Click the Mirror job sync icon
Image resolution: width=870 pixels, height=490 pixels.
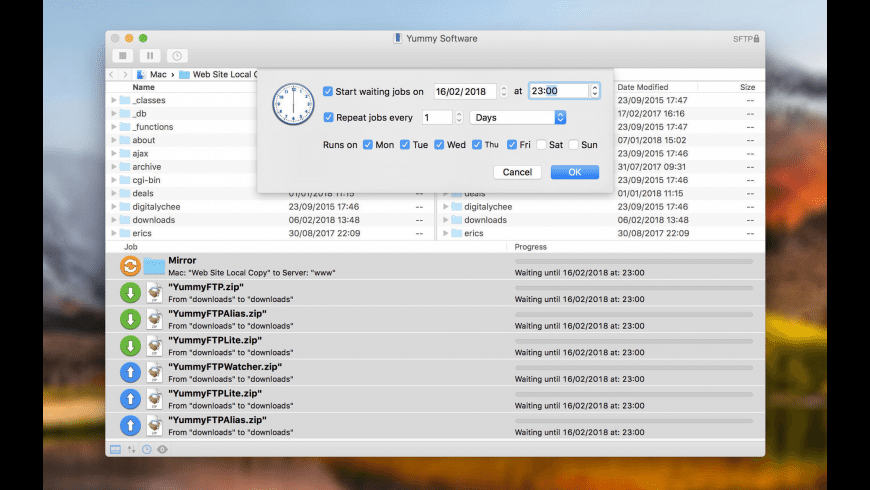(130, 266)
